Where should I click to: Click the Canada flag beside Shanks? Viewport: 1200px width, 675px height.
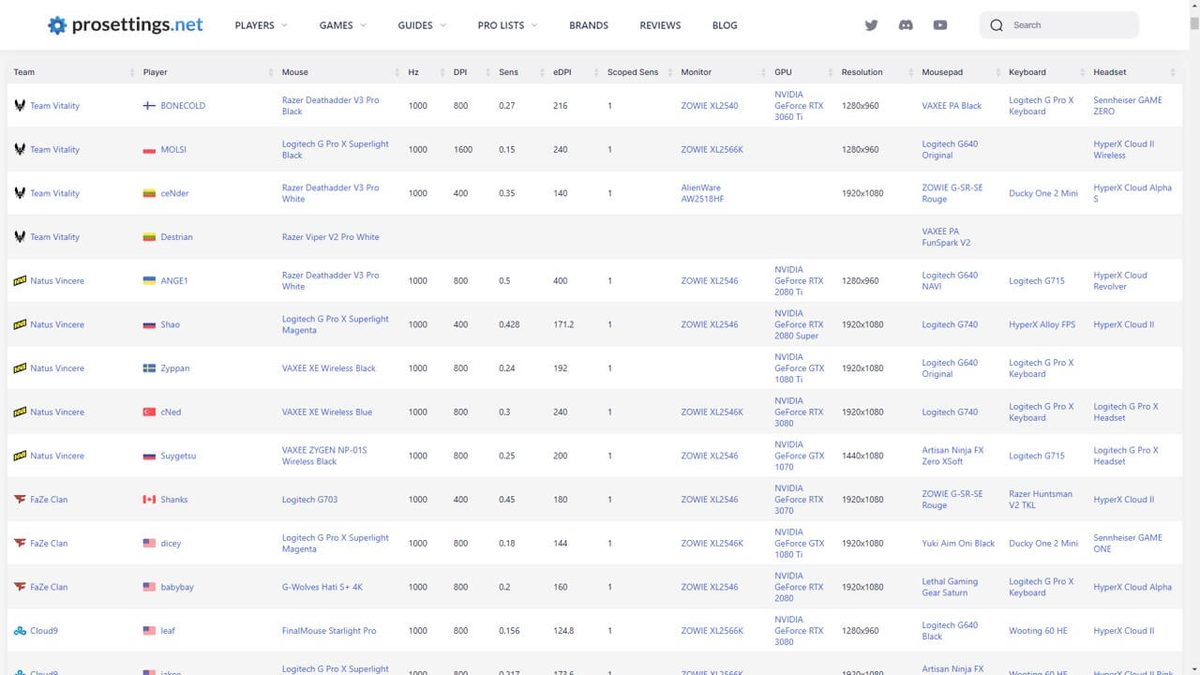(149, 500)
